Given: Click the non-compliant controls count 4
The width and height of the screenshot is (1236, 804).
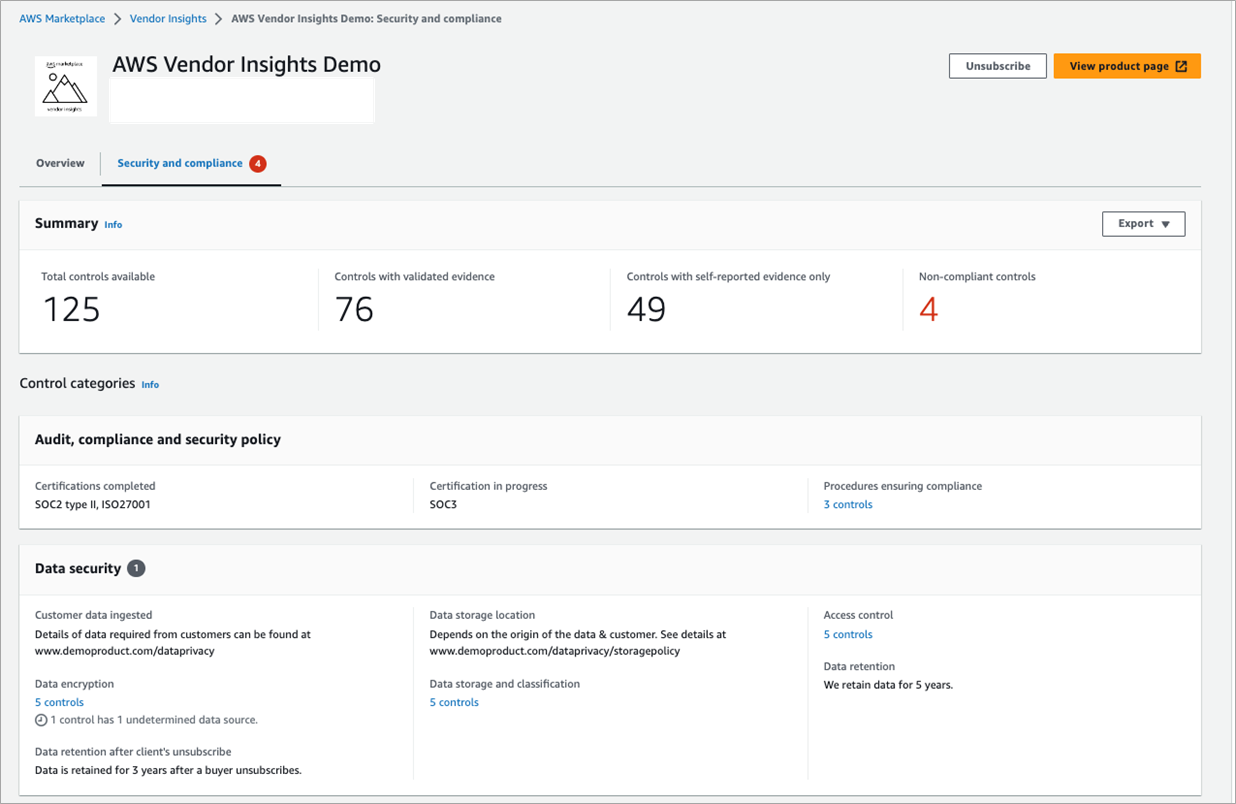Looking at the screenshot, I should pos(928,310).
